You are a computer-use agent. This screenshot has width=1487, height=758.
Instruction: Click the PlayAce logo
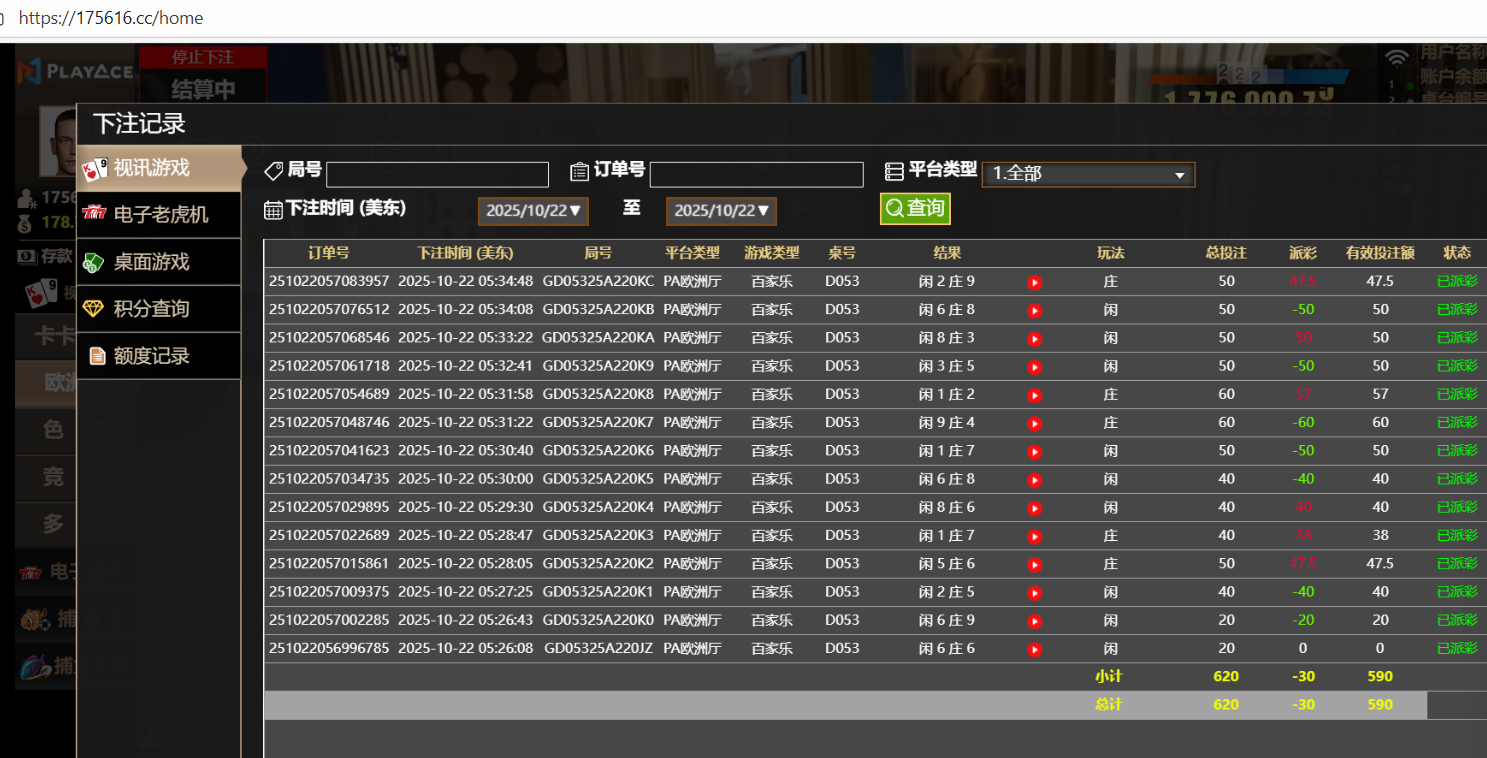pos(76,71)
